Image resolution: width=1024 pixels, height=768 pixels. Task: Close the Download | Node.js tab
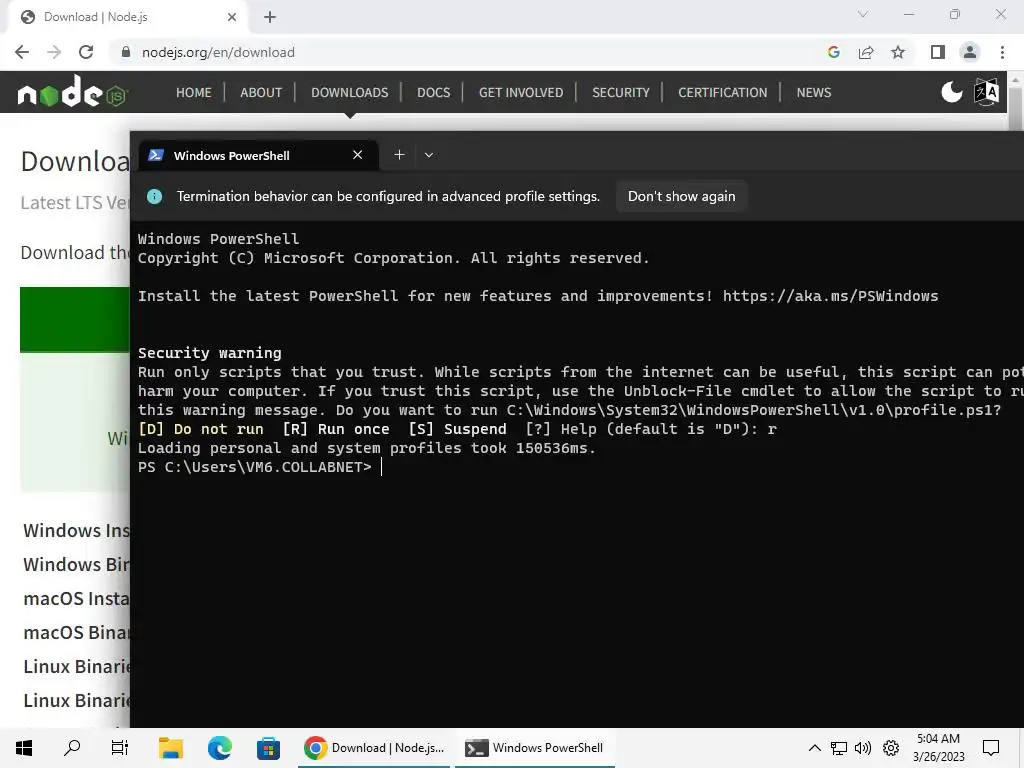point(232,17)
